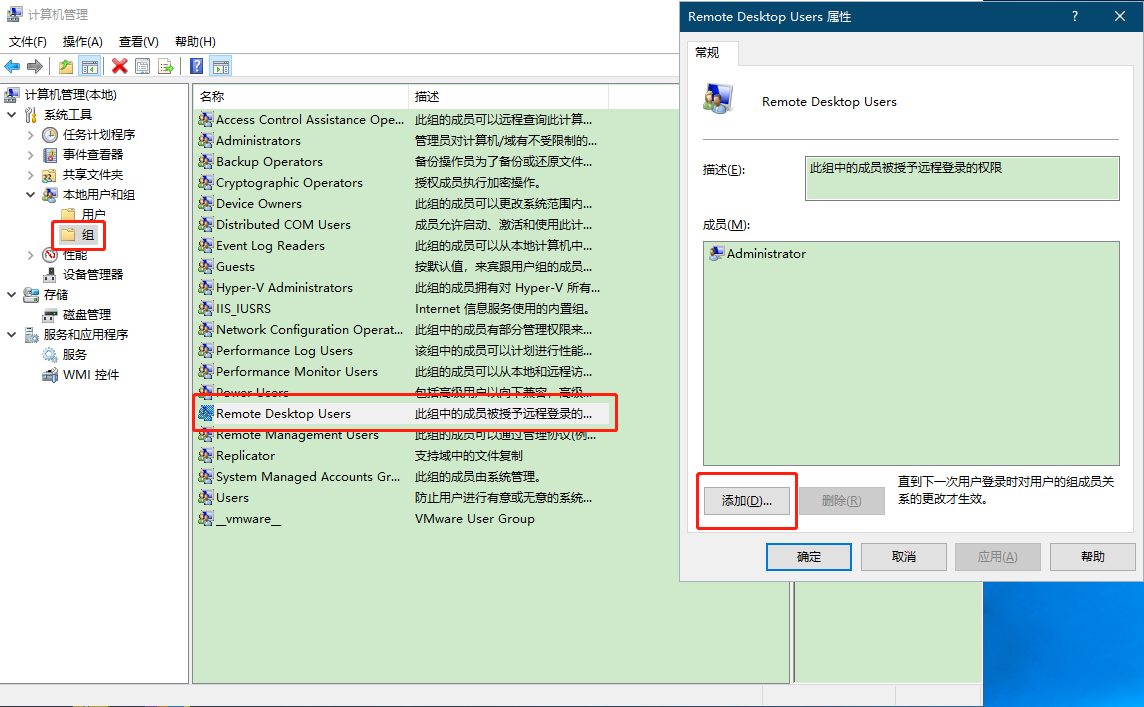
Task: Select the 服务 node with gear icon
Action: pos(74,354)
